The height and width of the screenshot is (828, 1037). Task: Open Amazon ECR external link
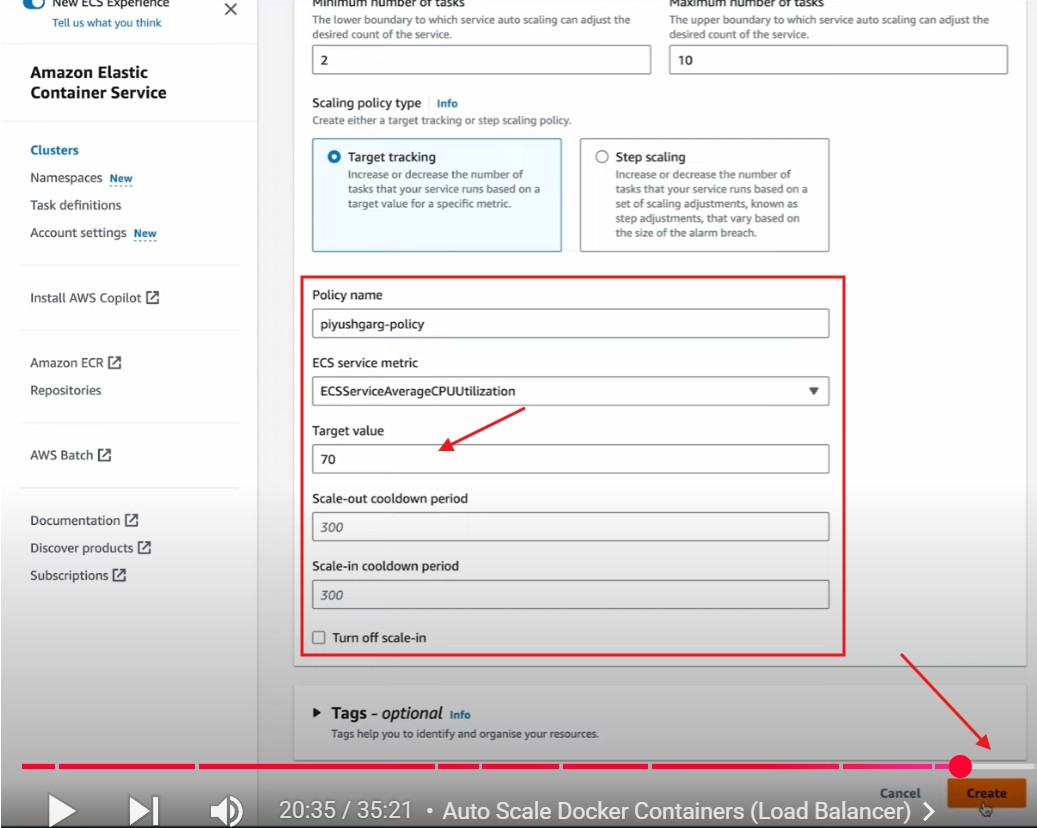(x=75, y=363)
